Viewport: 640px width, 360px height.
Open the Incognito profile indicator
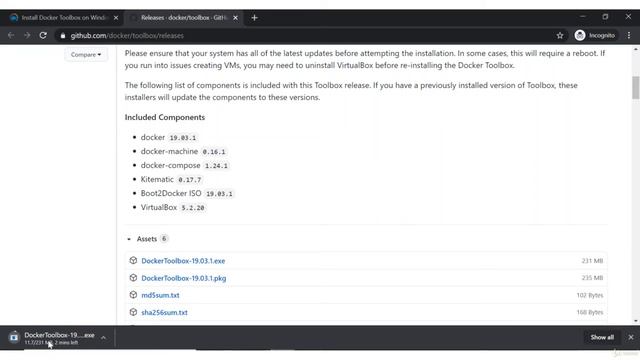[x=595, y=36]
